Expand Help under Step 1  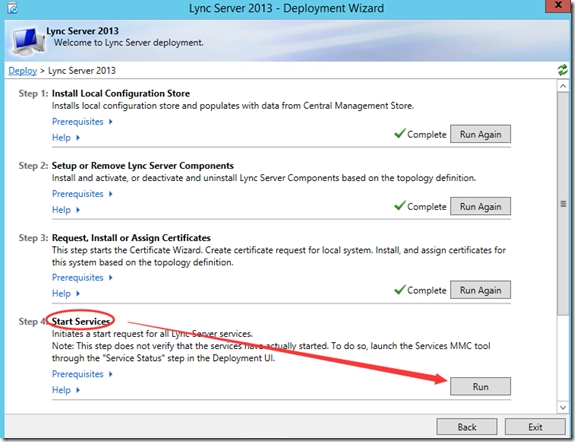pyautogui.click(x=66, y=138)
